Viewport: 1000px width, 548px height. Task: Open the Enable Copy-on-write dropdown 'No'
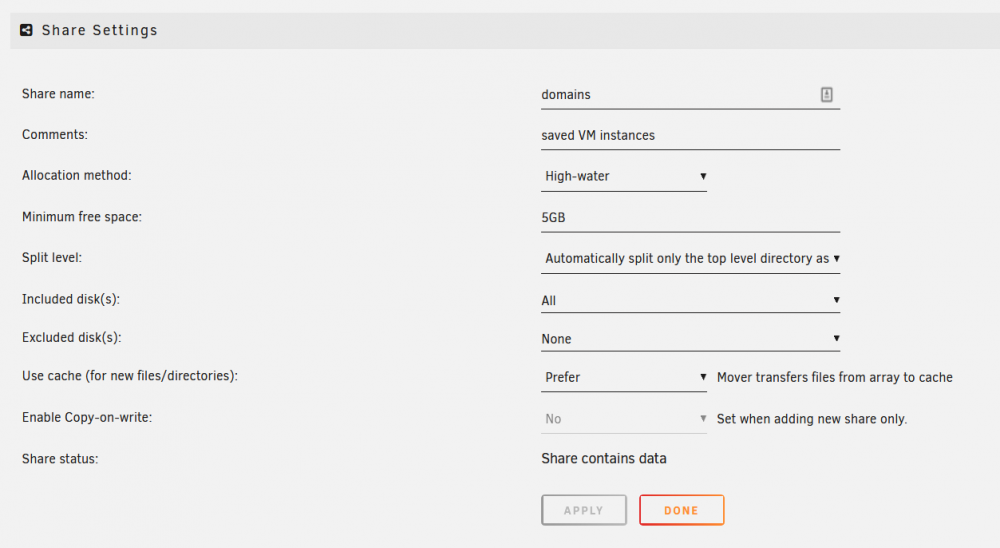[x=624, y=418]
